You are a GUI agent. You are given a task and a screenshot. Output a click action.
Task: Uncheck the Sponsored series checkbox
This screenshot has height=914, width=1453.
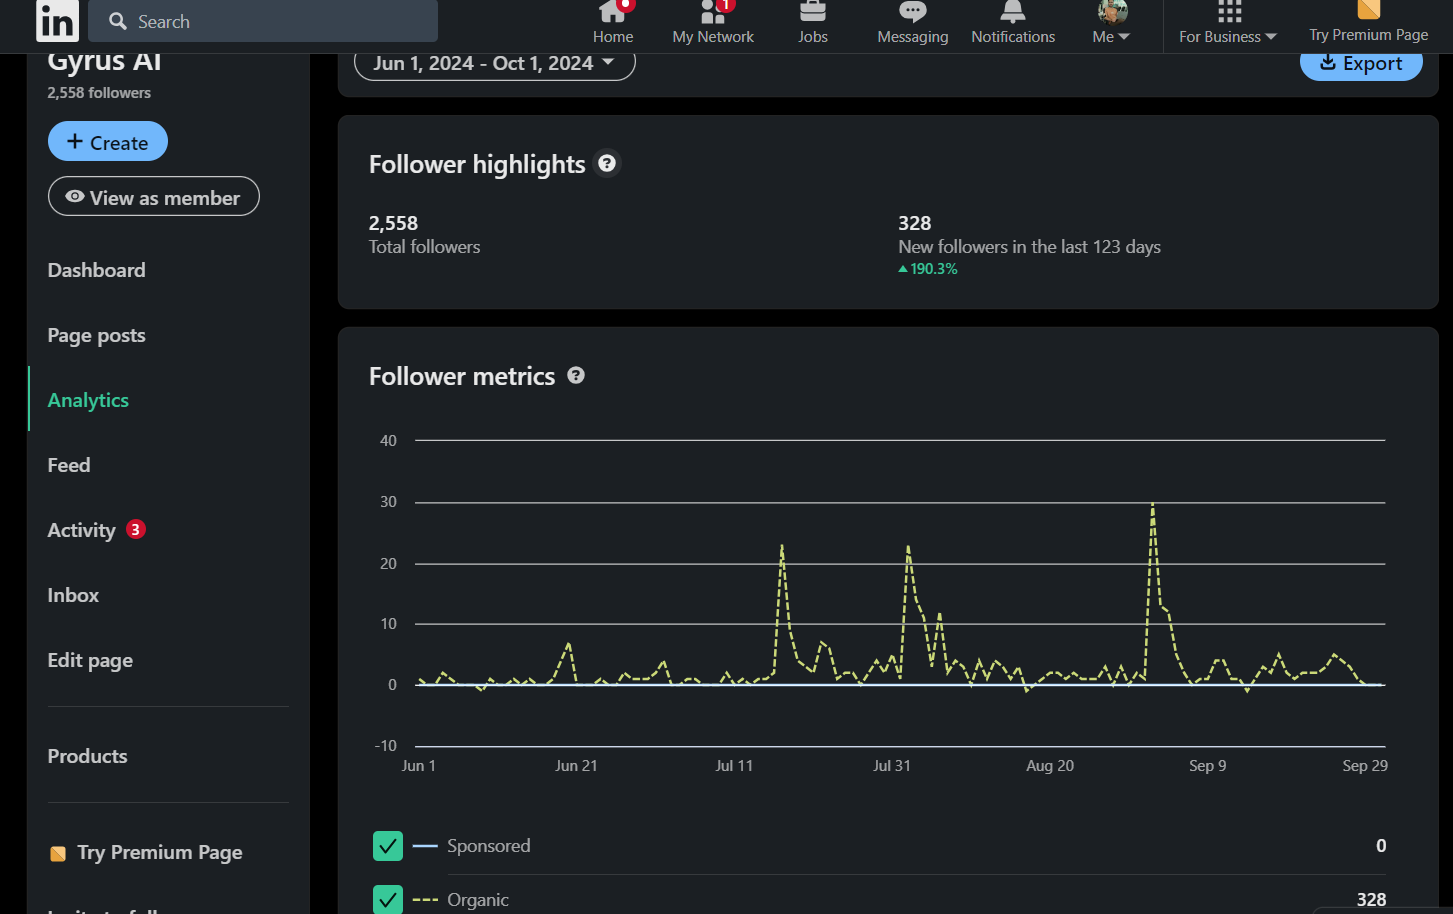[x=388, y=846]
